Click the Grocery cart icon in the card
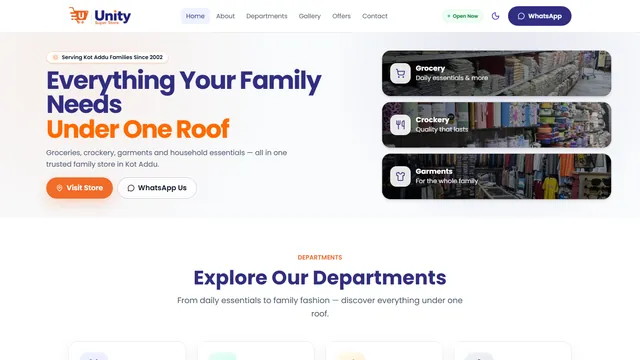The width and height of the screenshot is (640, 360). pyautogui.click(x=400, y=73)
